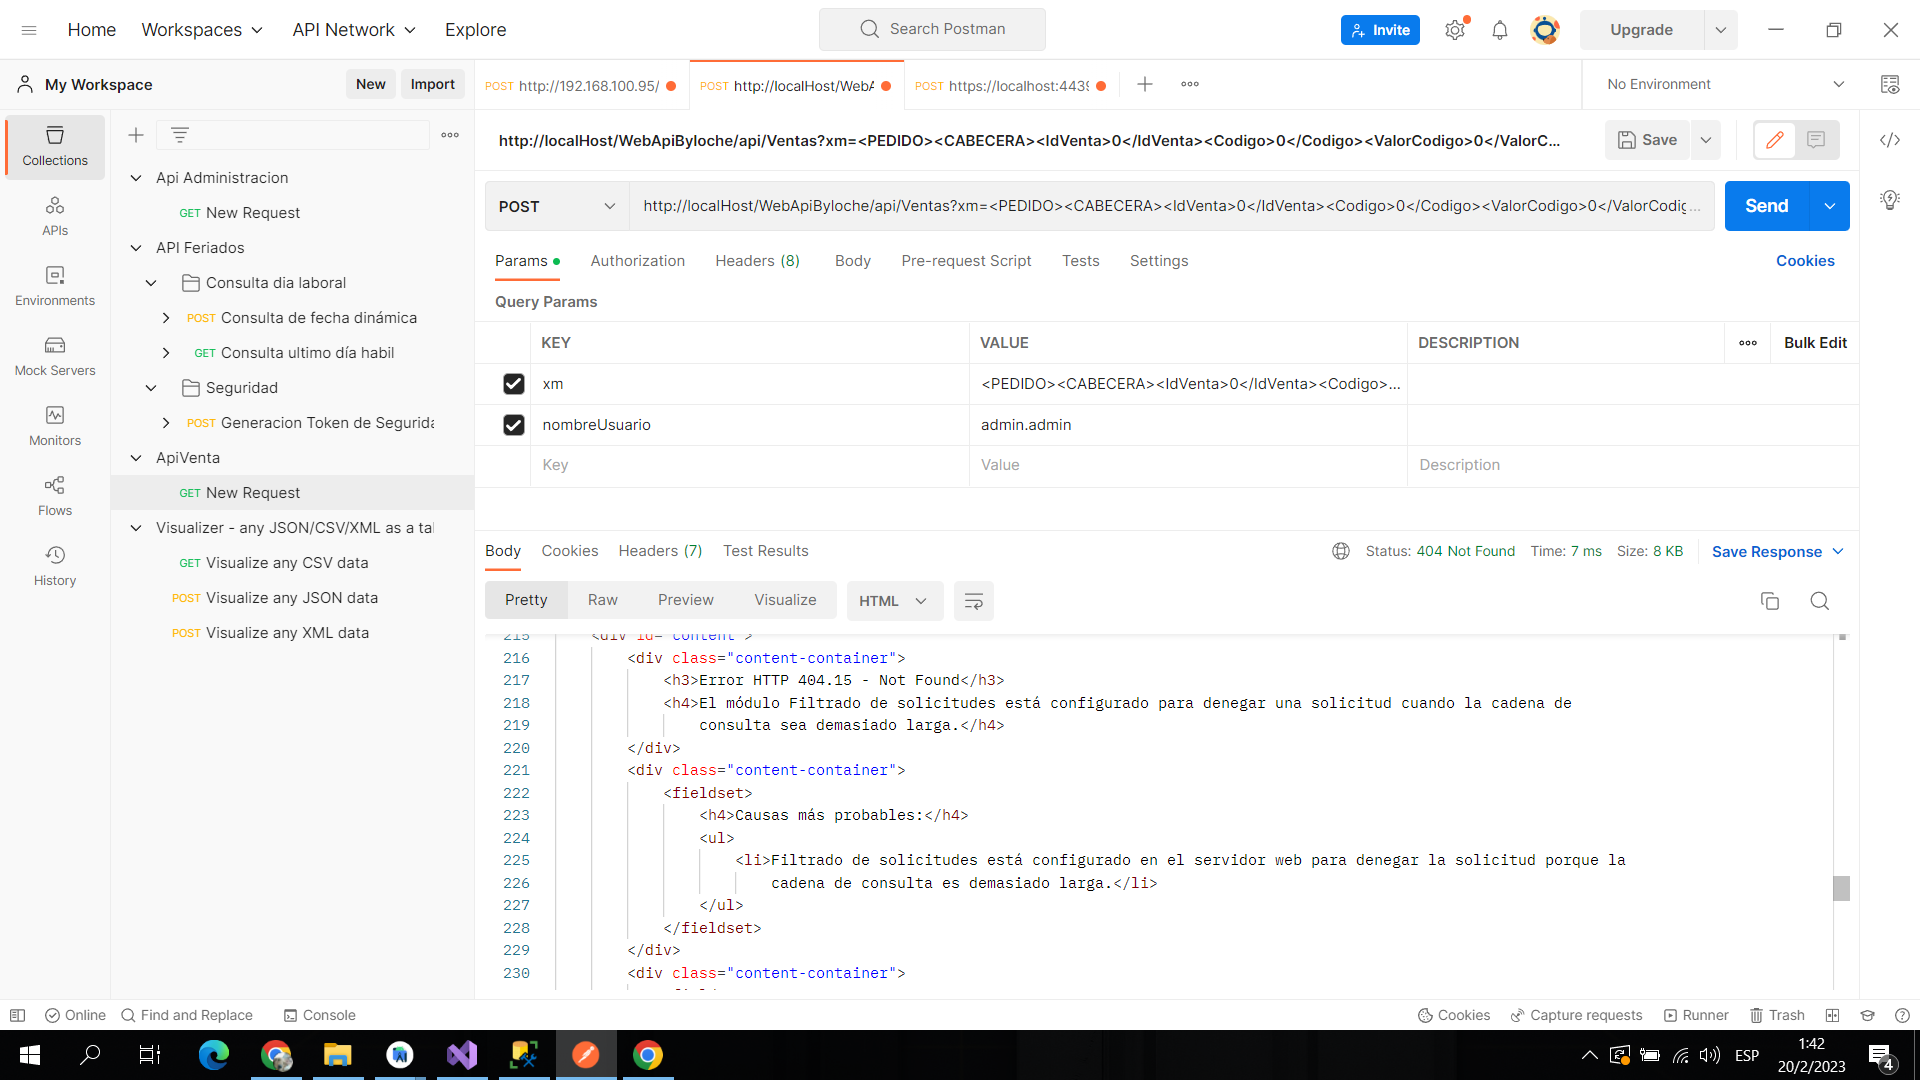
Task: Open the Collections sidebar panel
Action: point(55,146)
